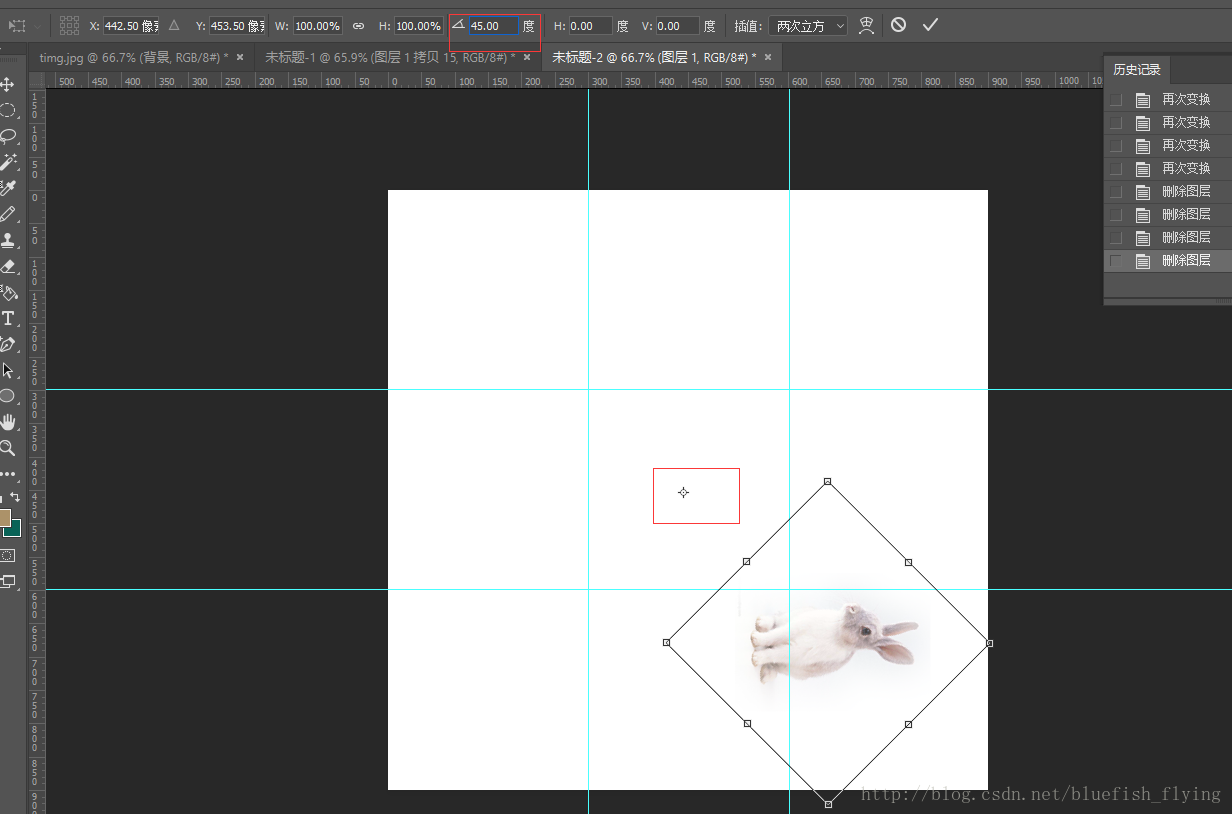Select the Zoom tool

(8, 448)
